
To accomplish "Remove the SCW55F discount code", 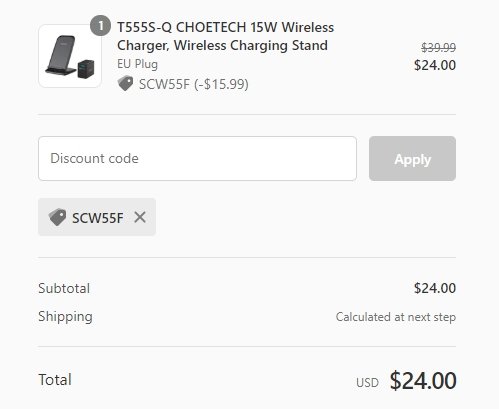I will 140,217.
